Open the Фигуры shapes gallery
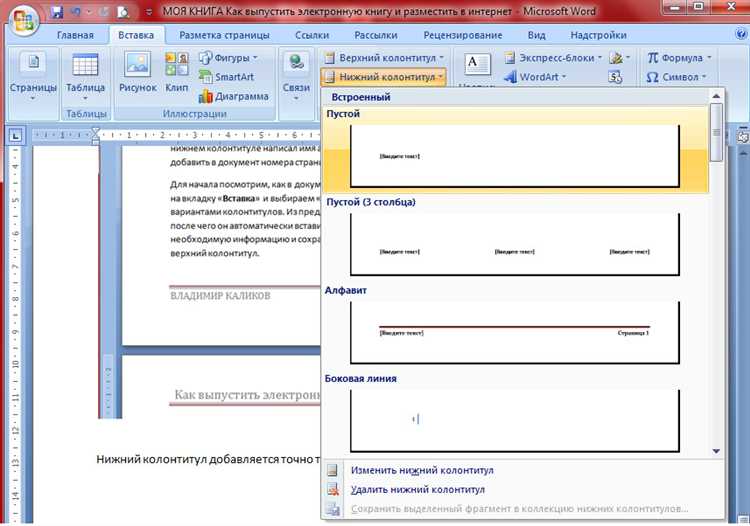 click(228, 58)
